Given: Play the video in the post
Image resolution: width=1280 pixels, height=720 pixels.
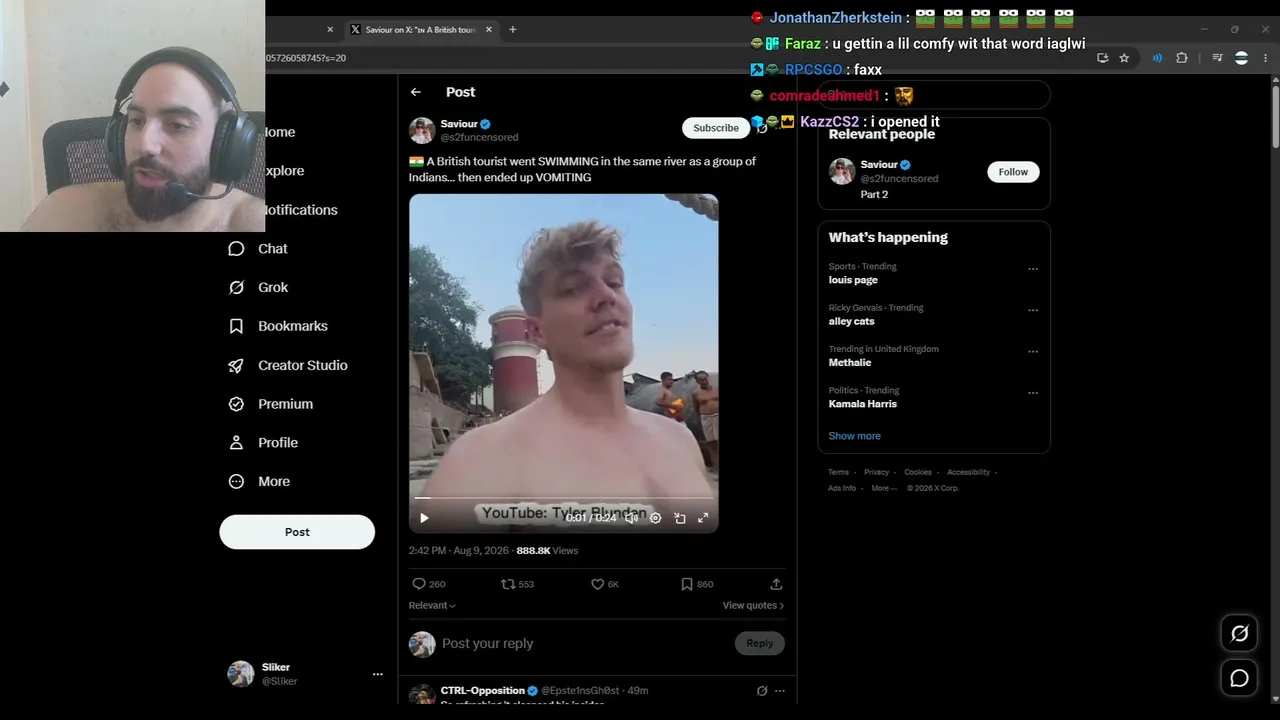Looking at the screenshot, I should (x=424, y=518).
